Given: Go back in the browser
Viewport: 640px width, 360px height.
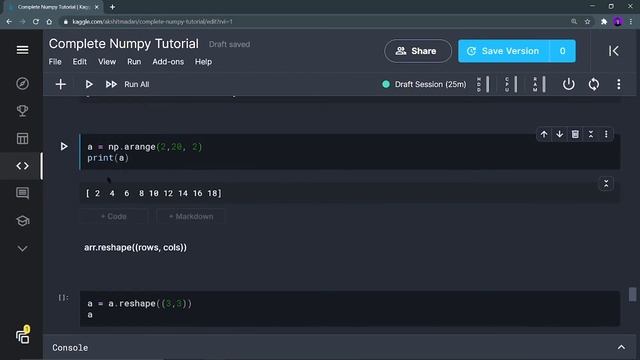Looking at the screenshot, I should click(9, 22).
